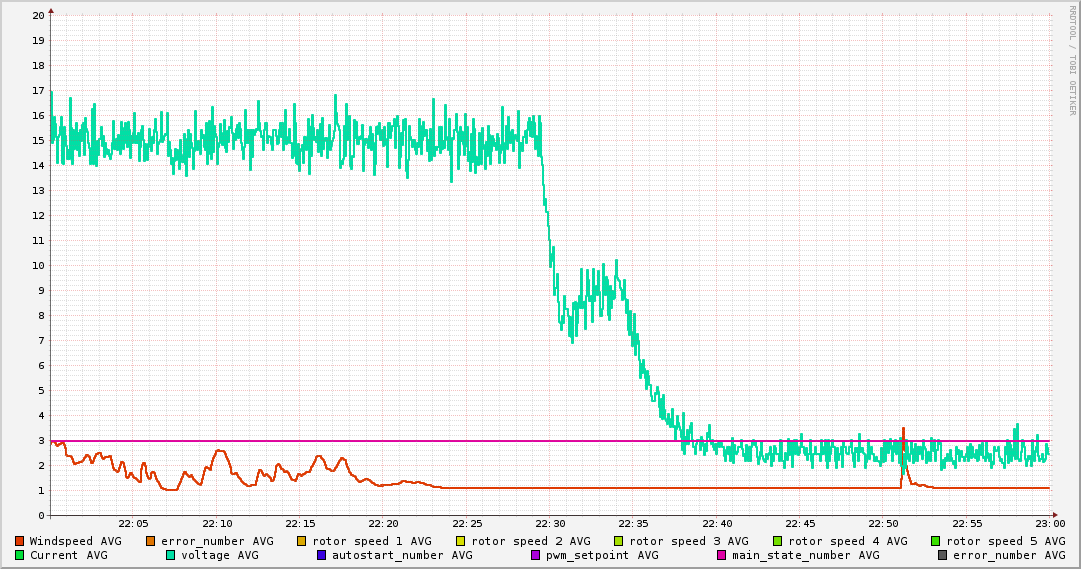Click the orange error_number AVG legend swatch
Image resolution: width=1081 pixels, height=569 pixels.
(x=151, y=541)
